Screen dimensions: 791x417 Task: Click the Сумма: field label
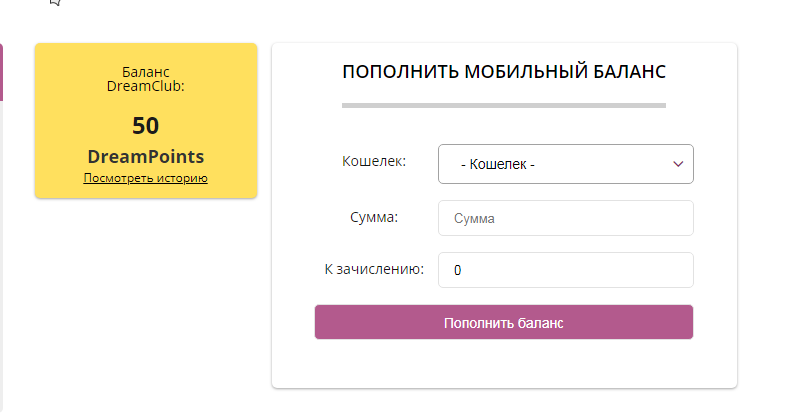click(374, 216)
